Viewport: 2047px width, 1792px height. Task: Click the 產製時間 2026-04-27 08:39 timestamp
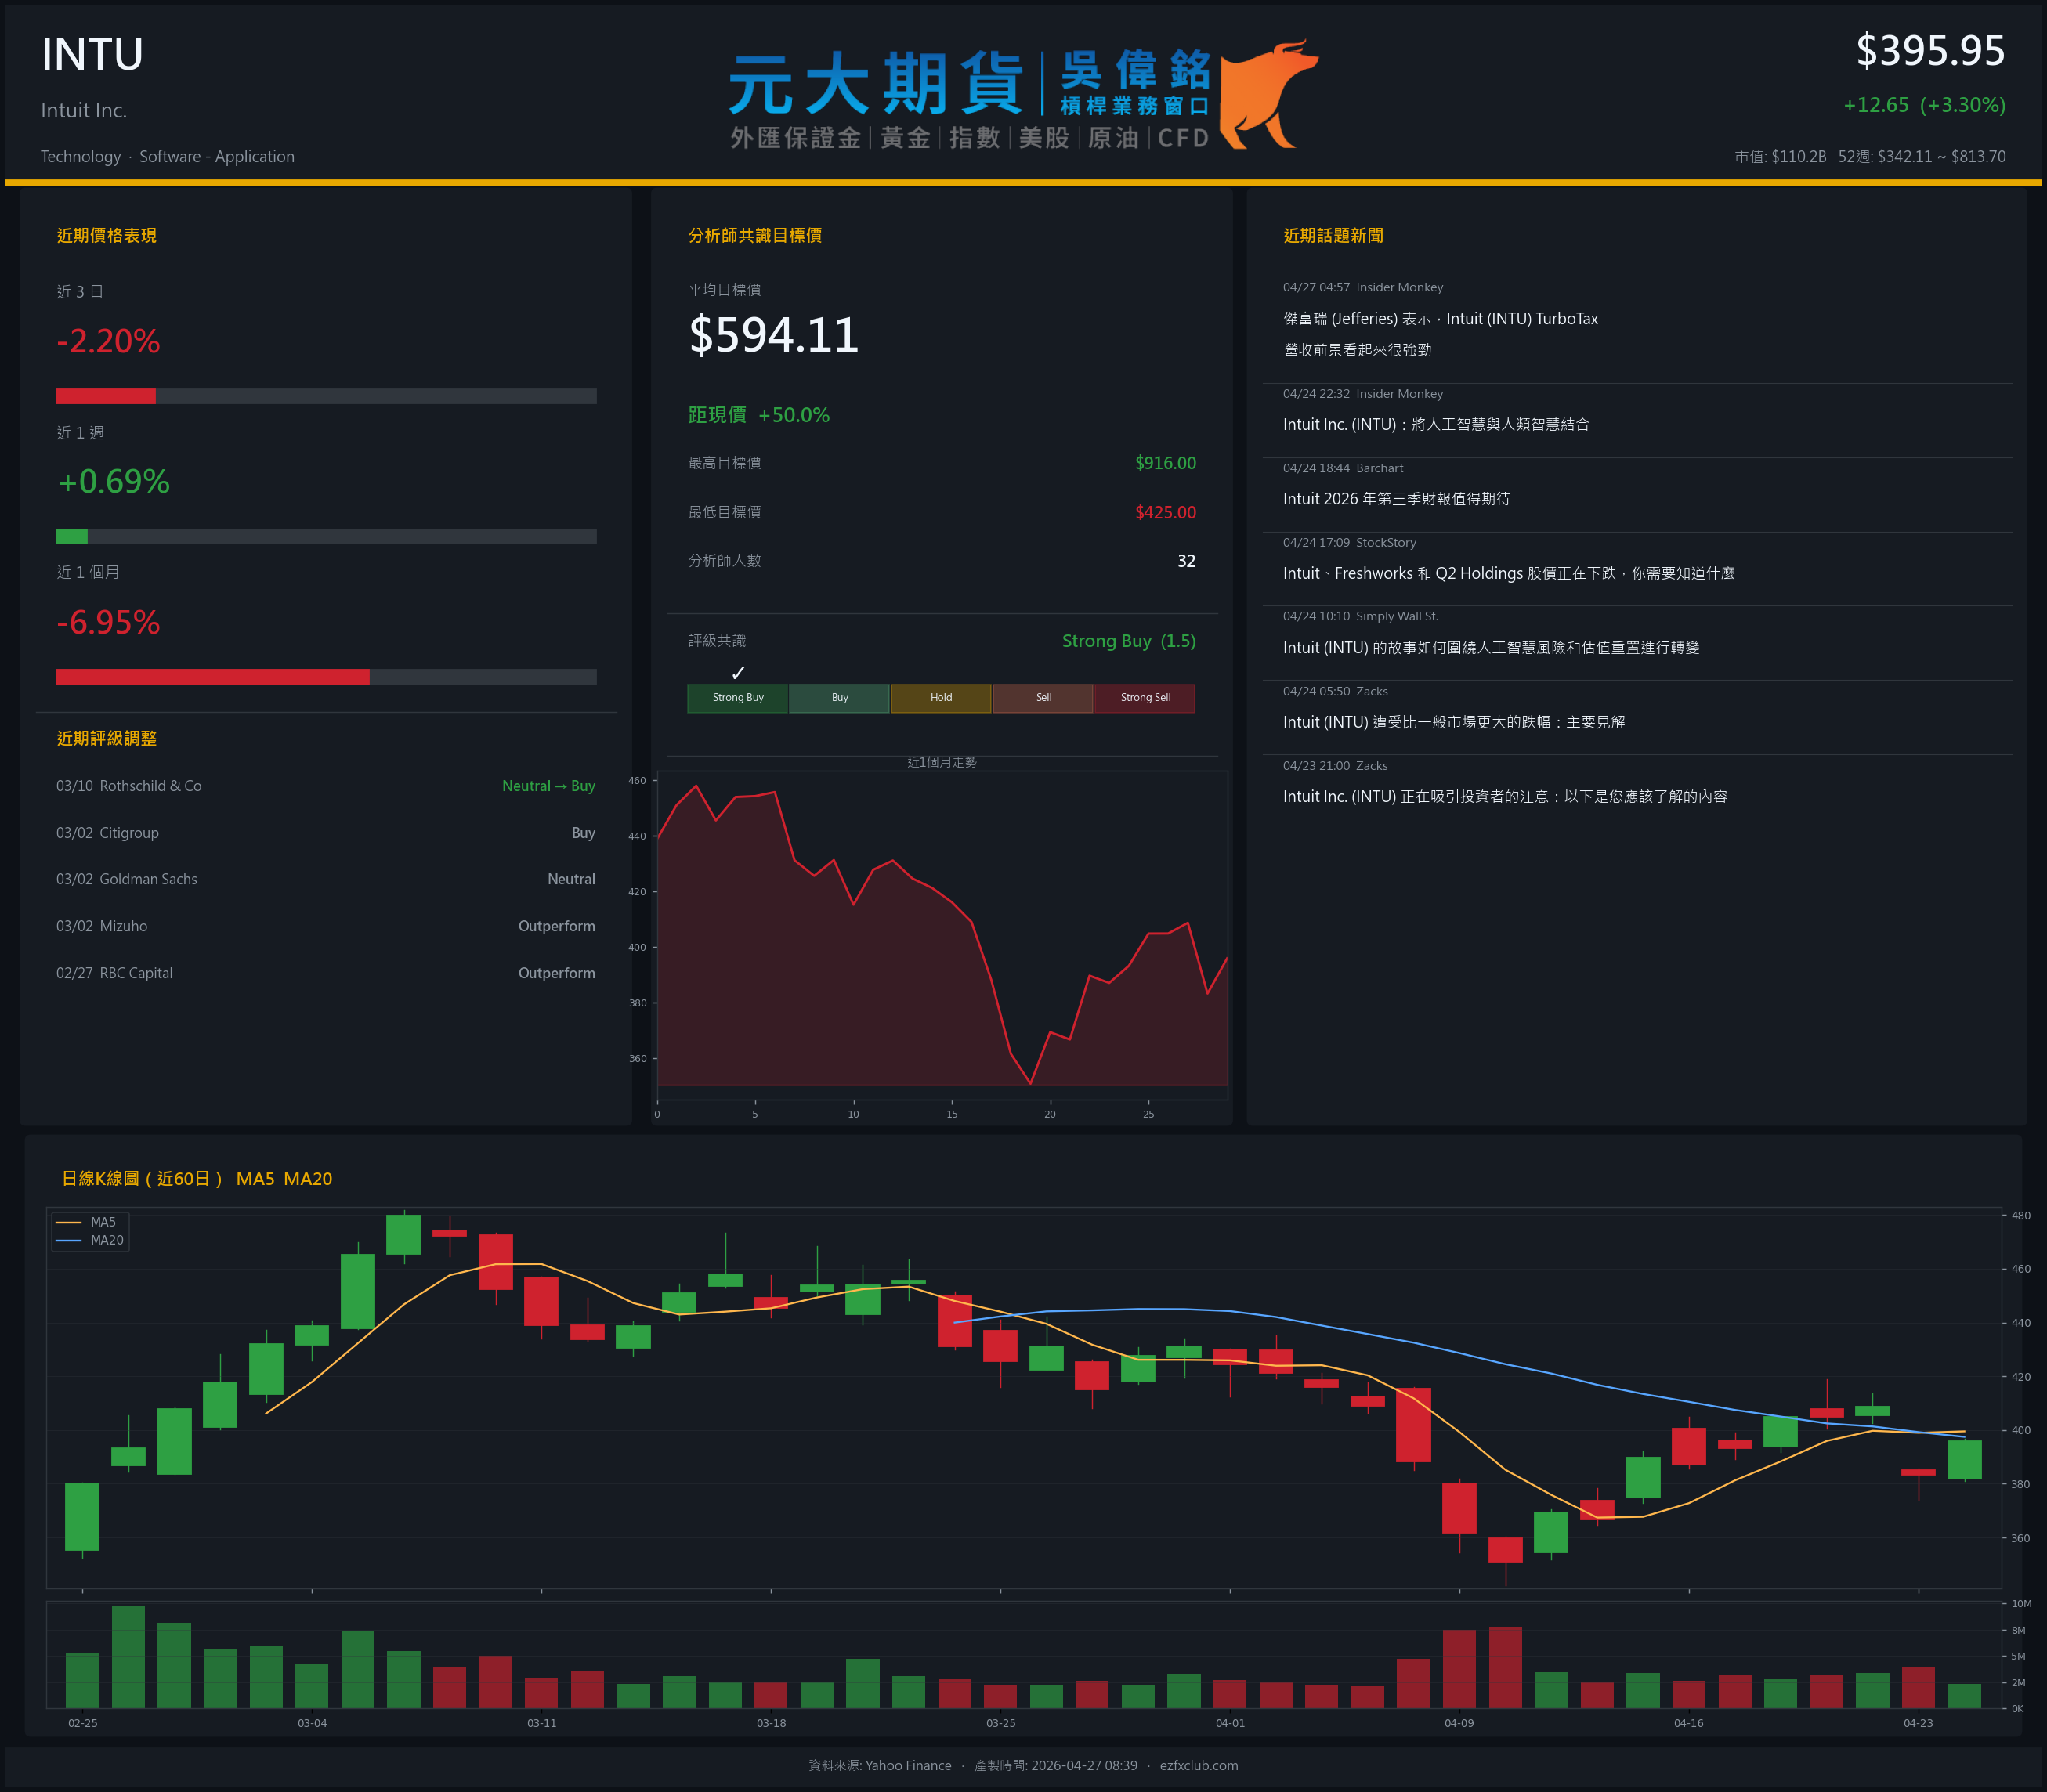tap(1056, 1766)
